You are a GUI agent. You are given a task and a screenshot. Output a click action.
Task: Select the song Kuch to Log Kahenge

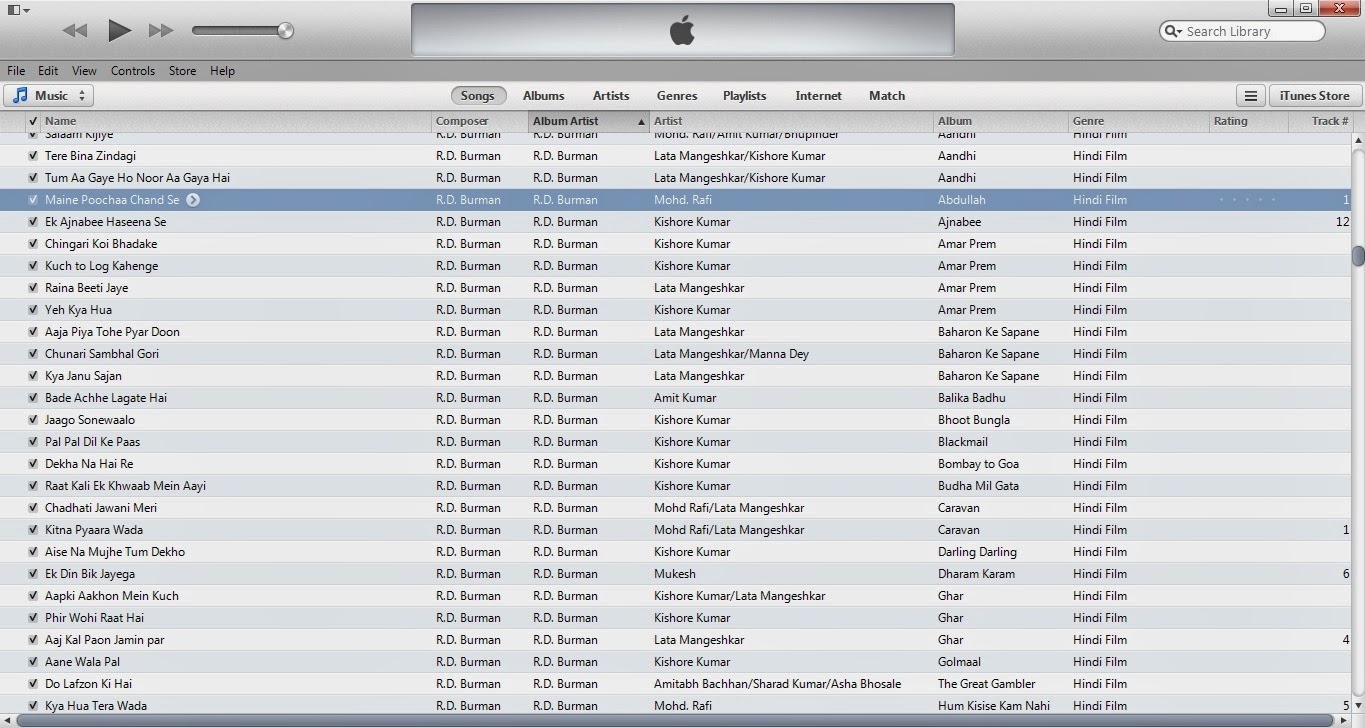(101, 266)
